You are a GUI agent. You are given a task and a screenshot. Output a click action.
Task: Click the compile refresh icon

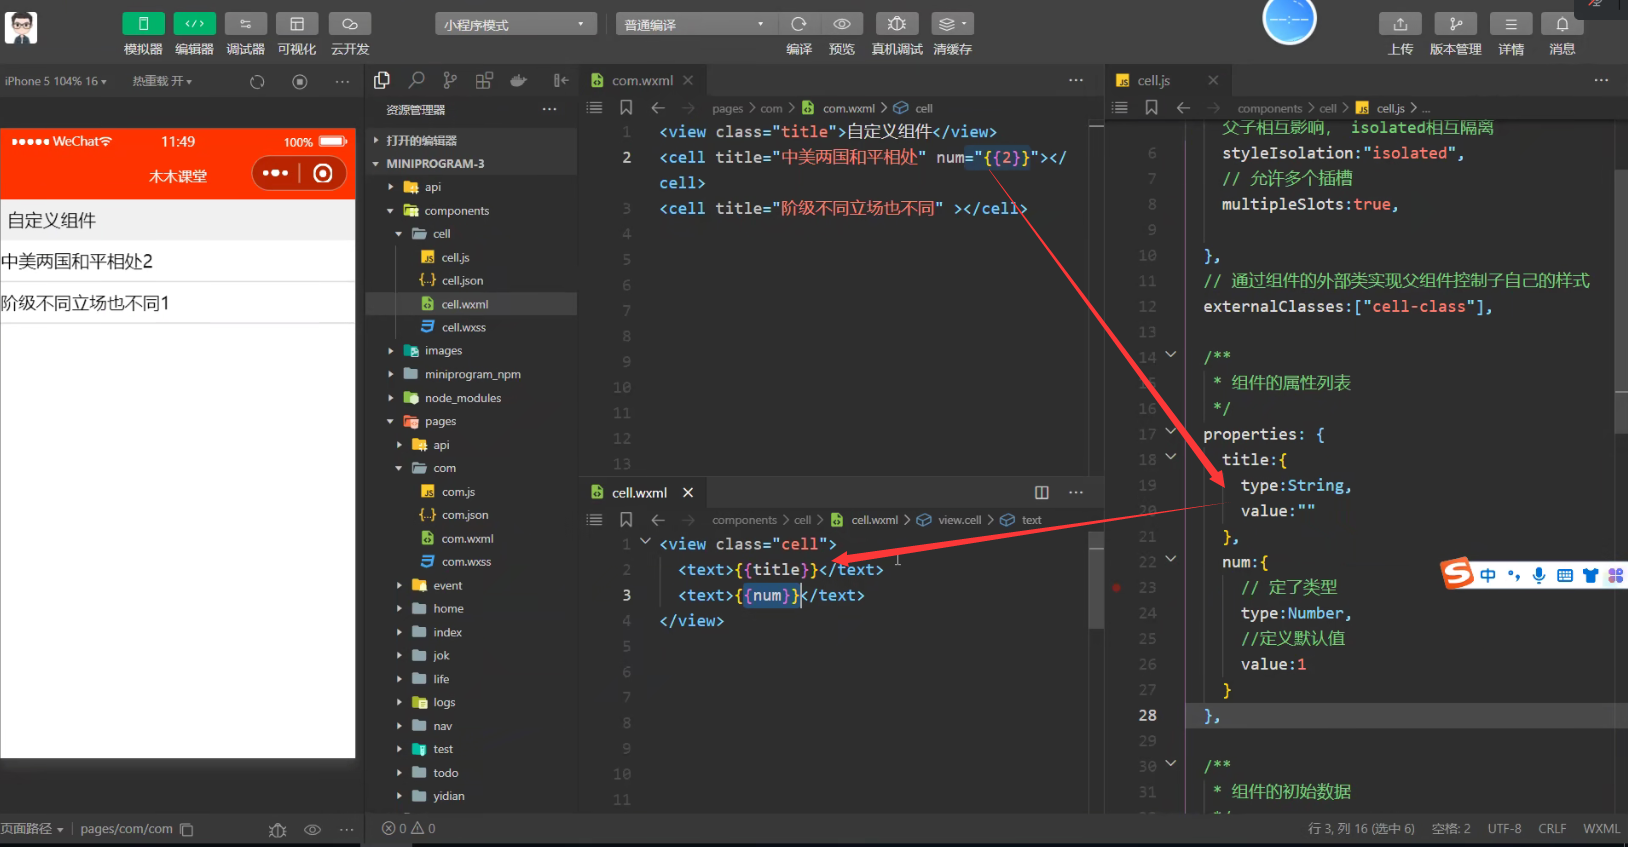(x=798, y=24)
